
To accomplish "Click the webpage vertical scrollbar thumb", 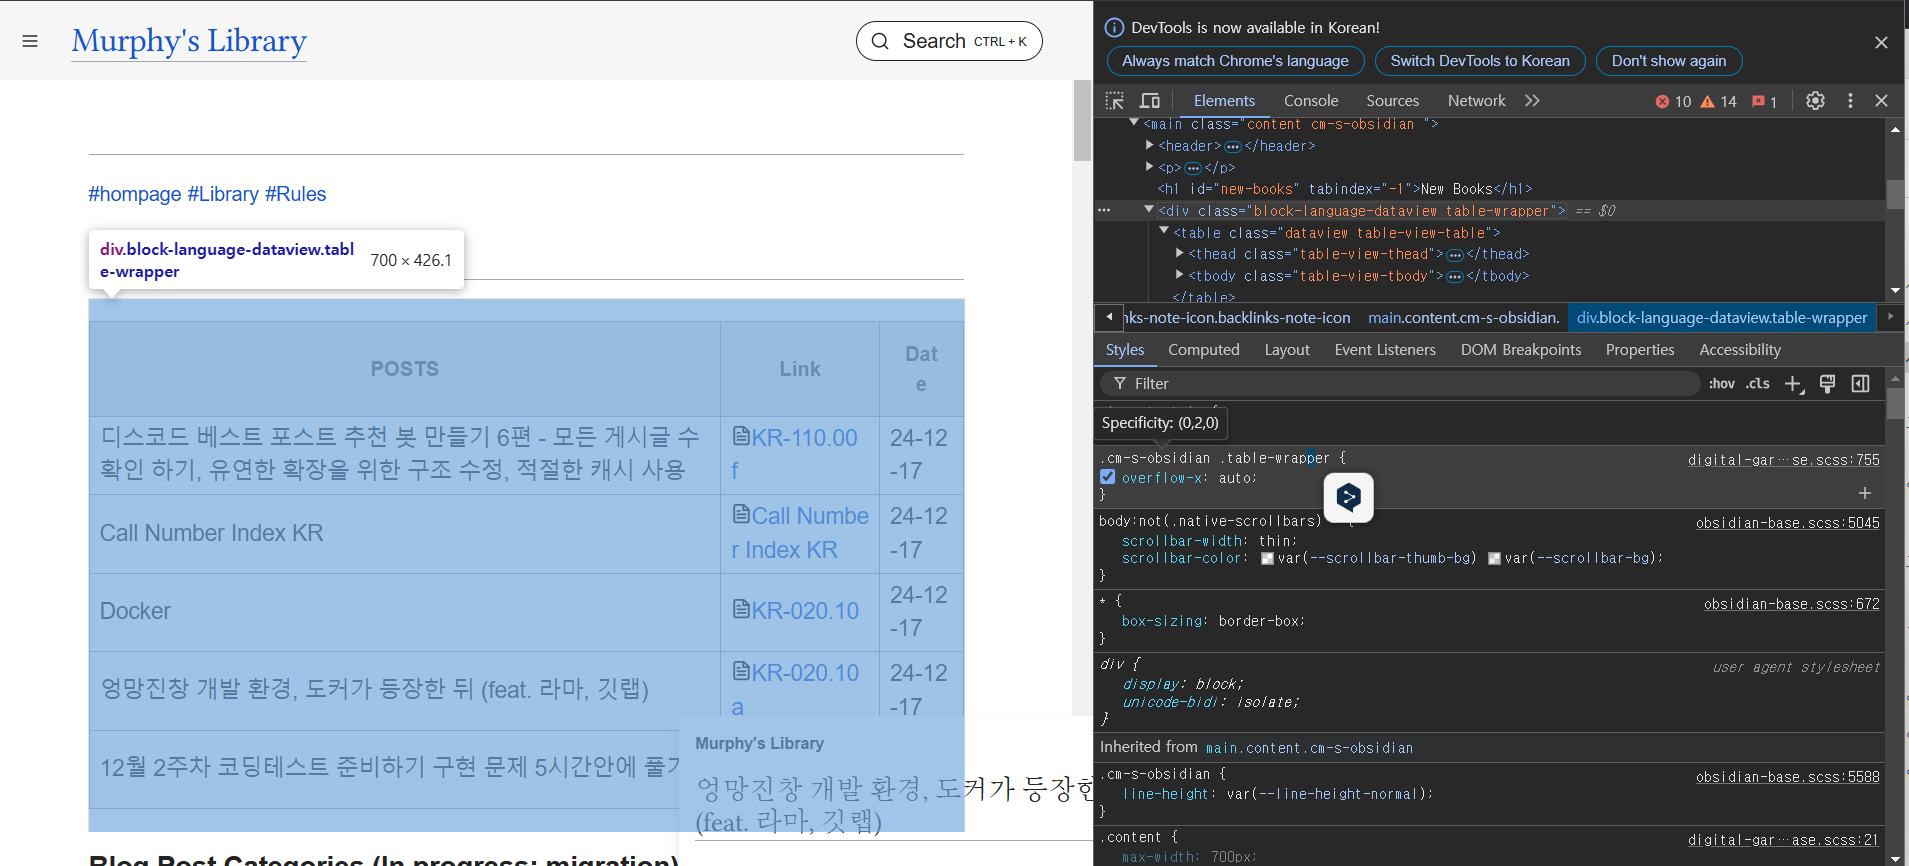I will point(1082,120).
